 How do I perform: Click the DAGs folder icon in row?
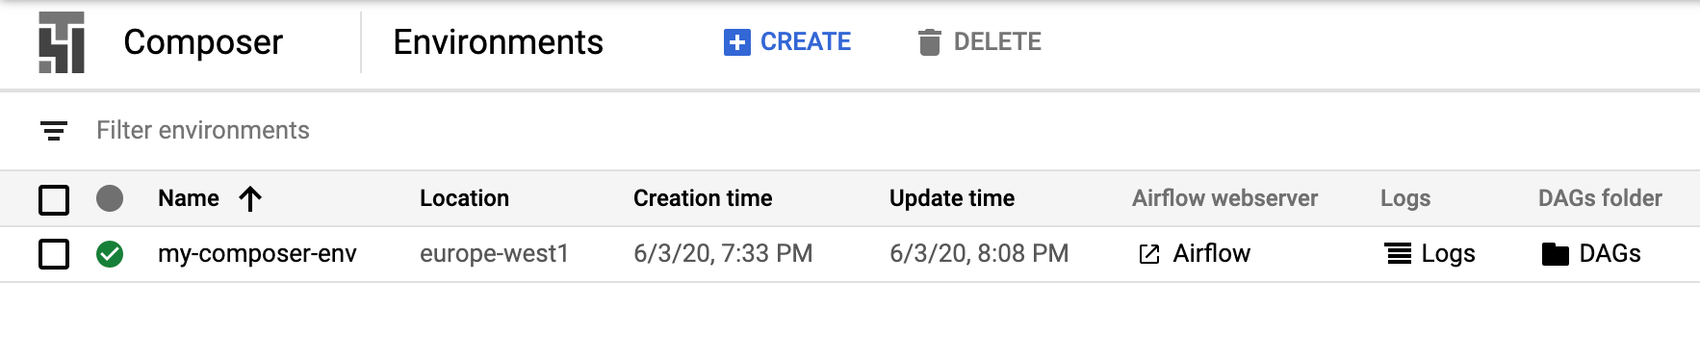(x=1555, y=254)
